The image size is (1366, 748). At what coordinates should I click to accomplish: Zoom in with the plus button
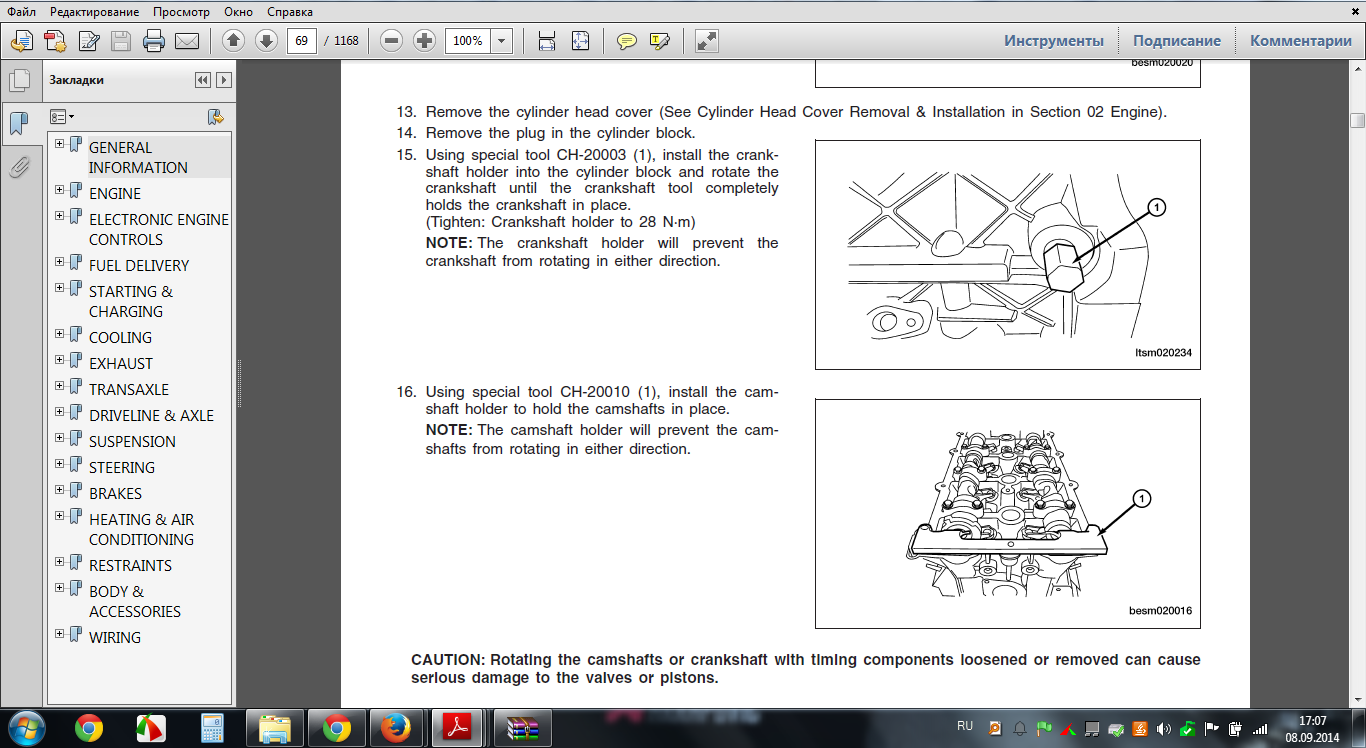(424, 41)
